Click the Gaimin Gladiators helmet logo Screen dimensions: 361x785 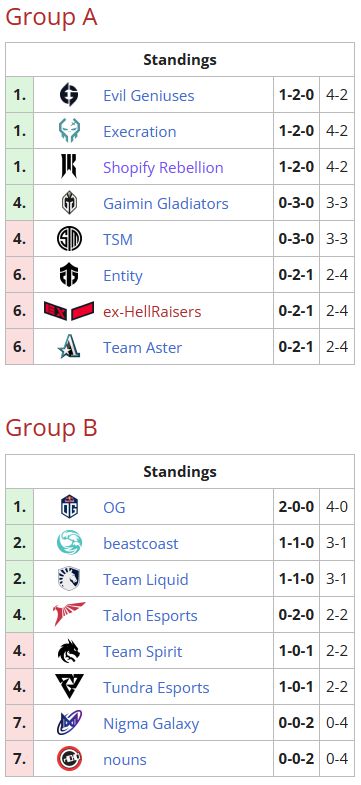pos(69,203)
